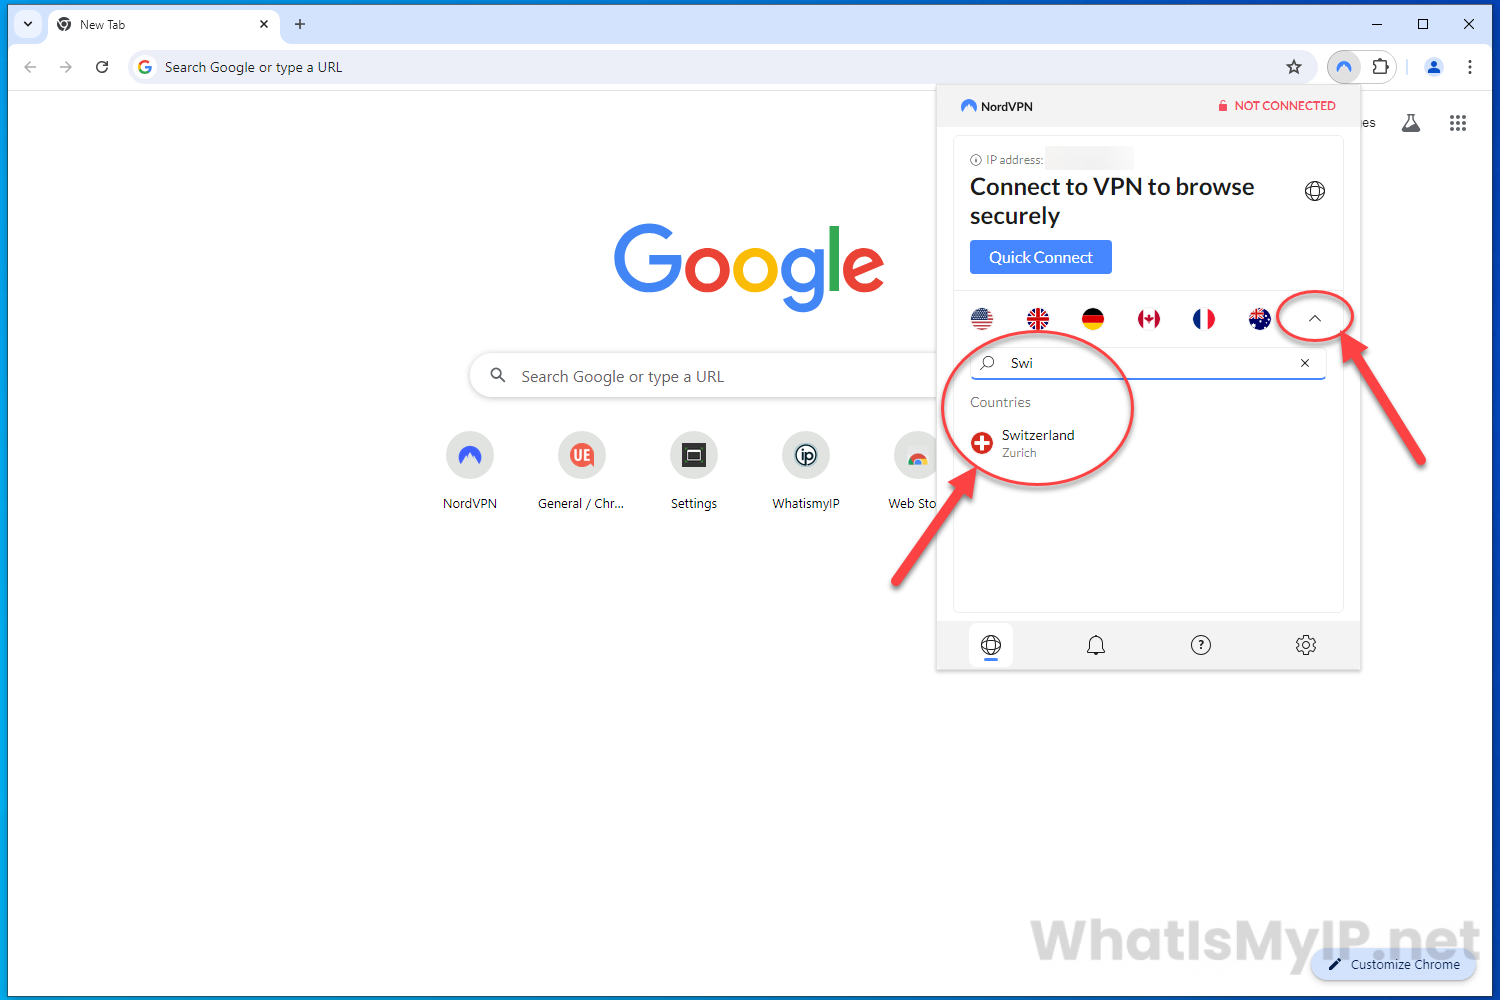Click the Chrome address bar

click(720, 67)
